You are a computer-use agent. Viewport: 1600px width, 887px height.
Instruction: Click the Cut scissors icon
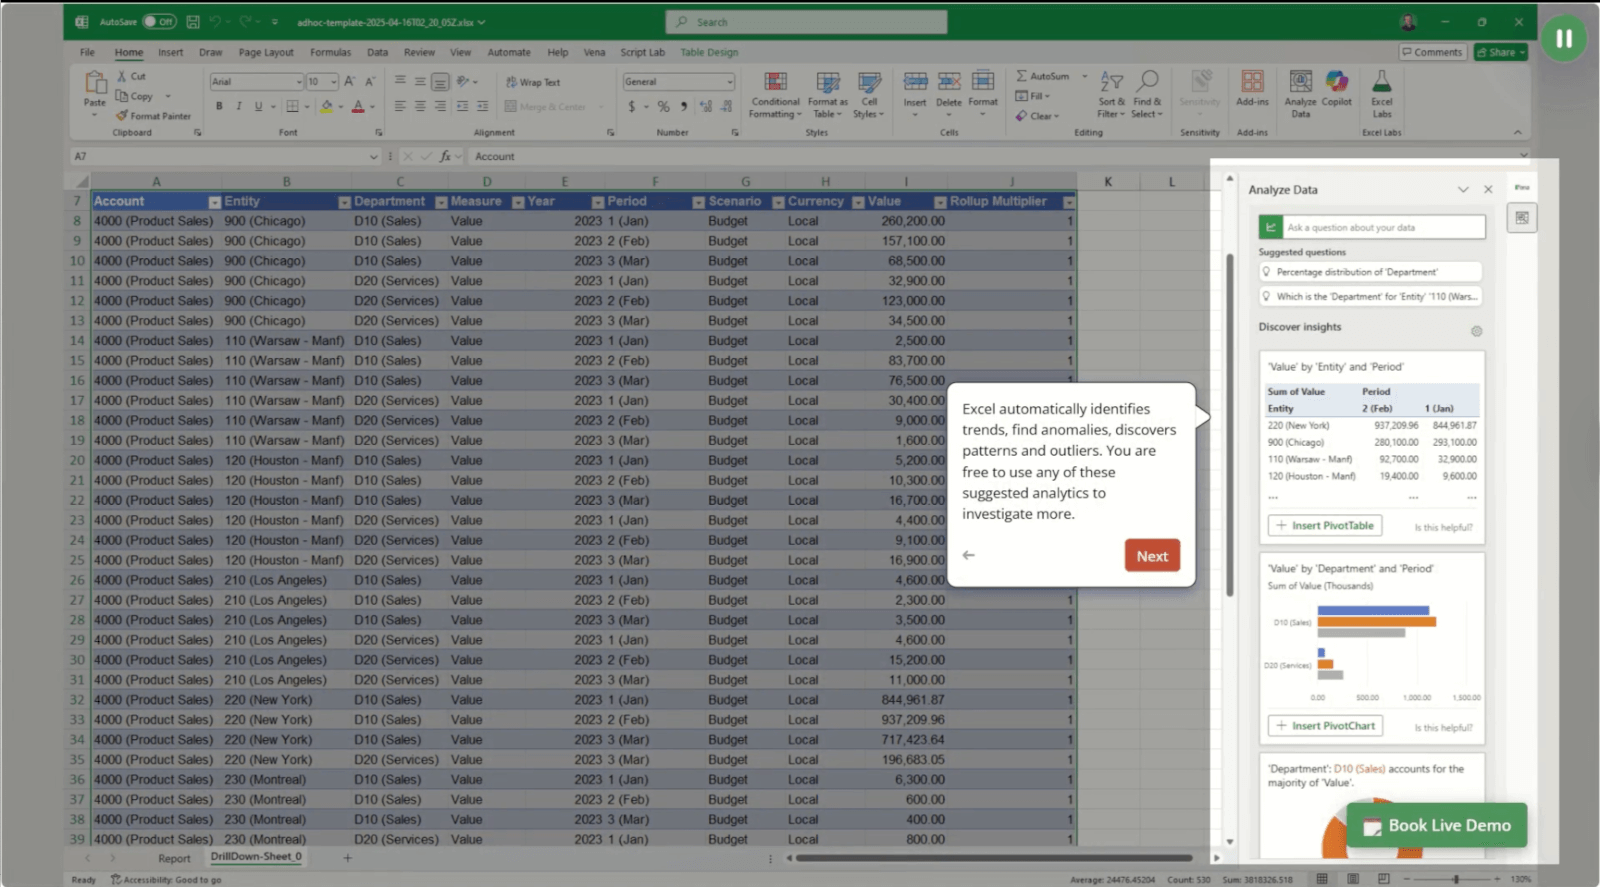tap(122, 76)
